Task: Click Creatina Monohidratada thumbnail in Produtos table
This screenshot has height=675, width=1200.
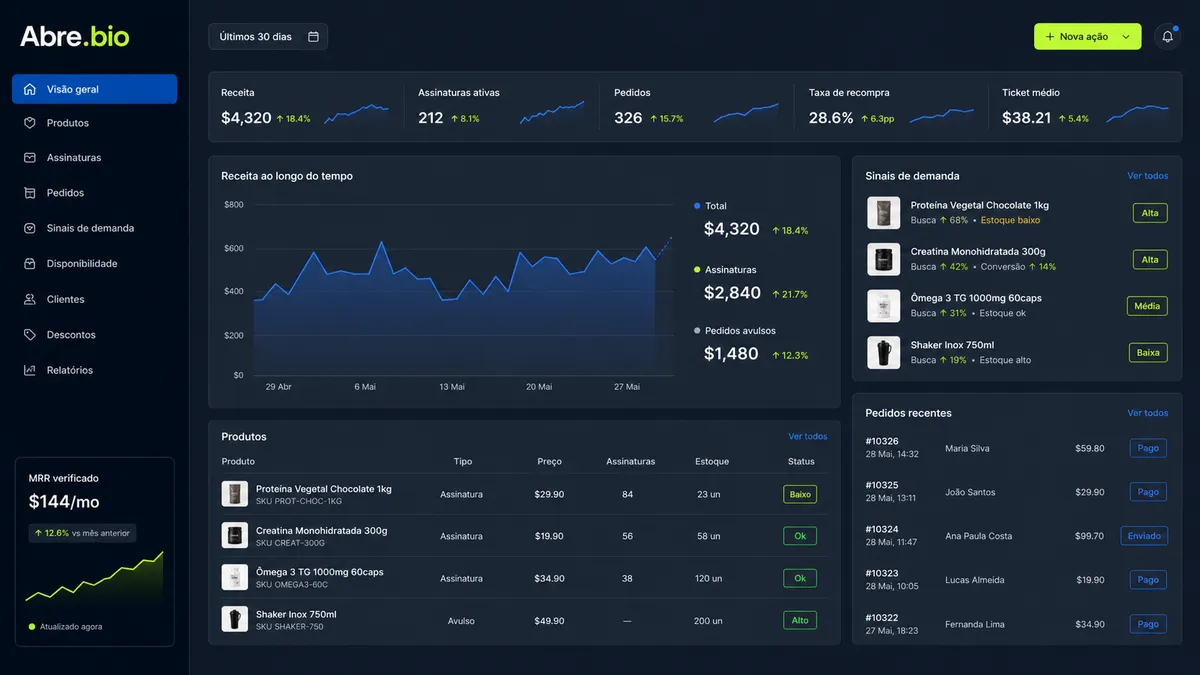Action: 235,536
